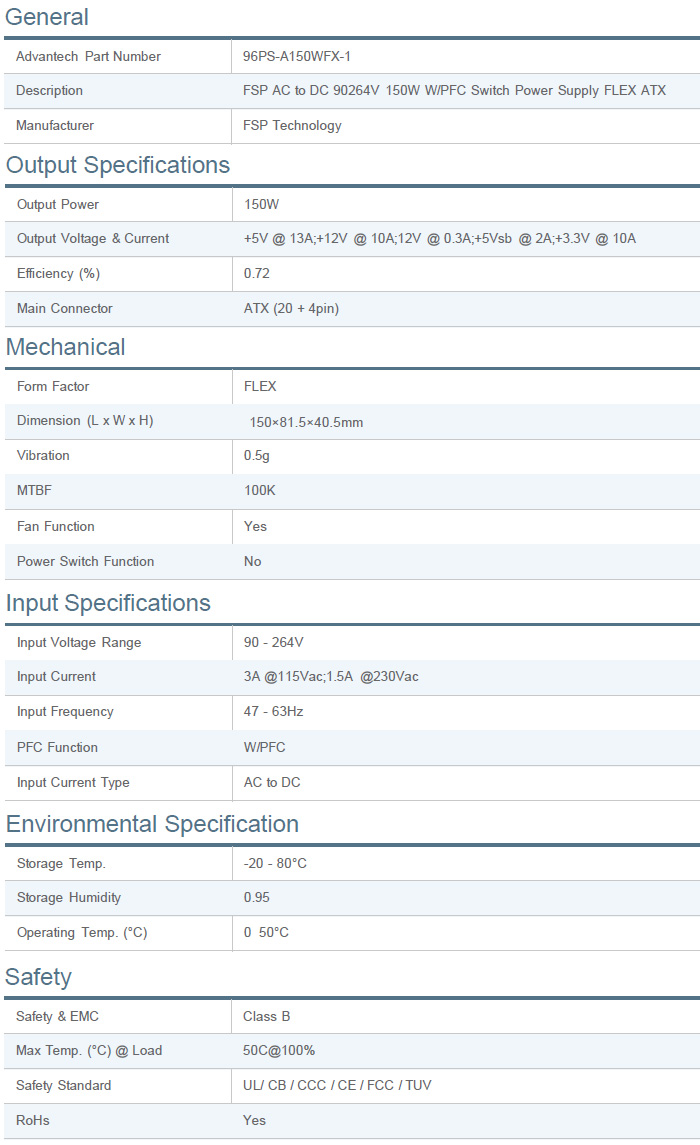Select the 47 - 63Hz frequency value

tap(273, 711)
